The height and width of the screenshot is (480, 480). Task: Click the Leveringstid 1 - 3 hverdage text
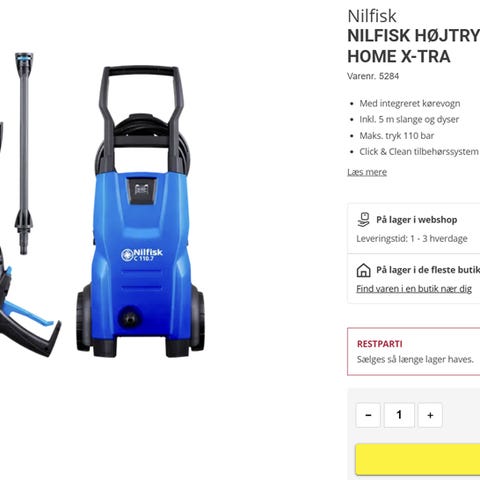pos(412,239)
